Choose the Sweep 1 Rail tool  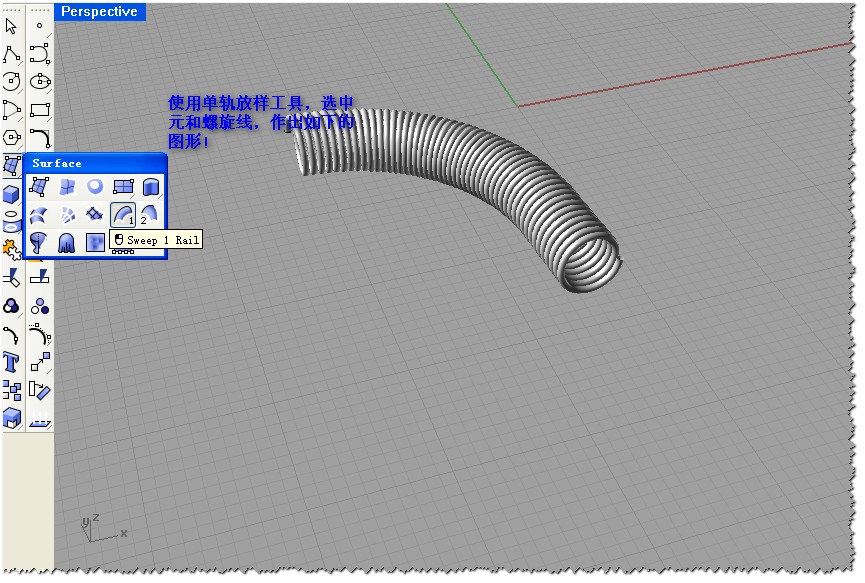pos(123,215)
